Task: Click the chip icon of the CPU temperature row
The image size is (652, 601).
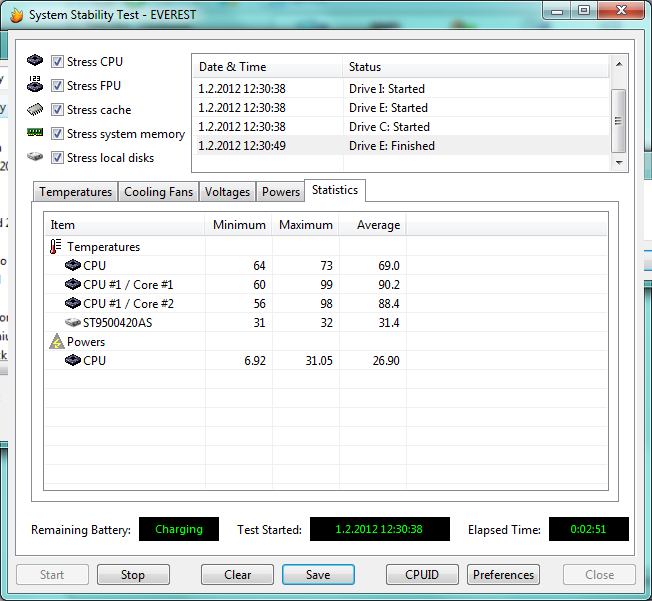Action: pyautogui.click(x=73, y=265)
